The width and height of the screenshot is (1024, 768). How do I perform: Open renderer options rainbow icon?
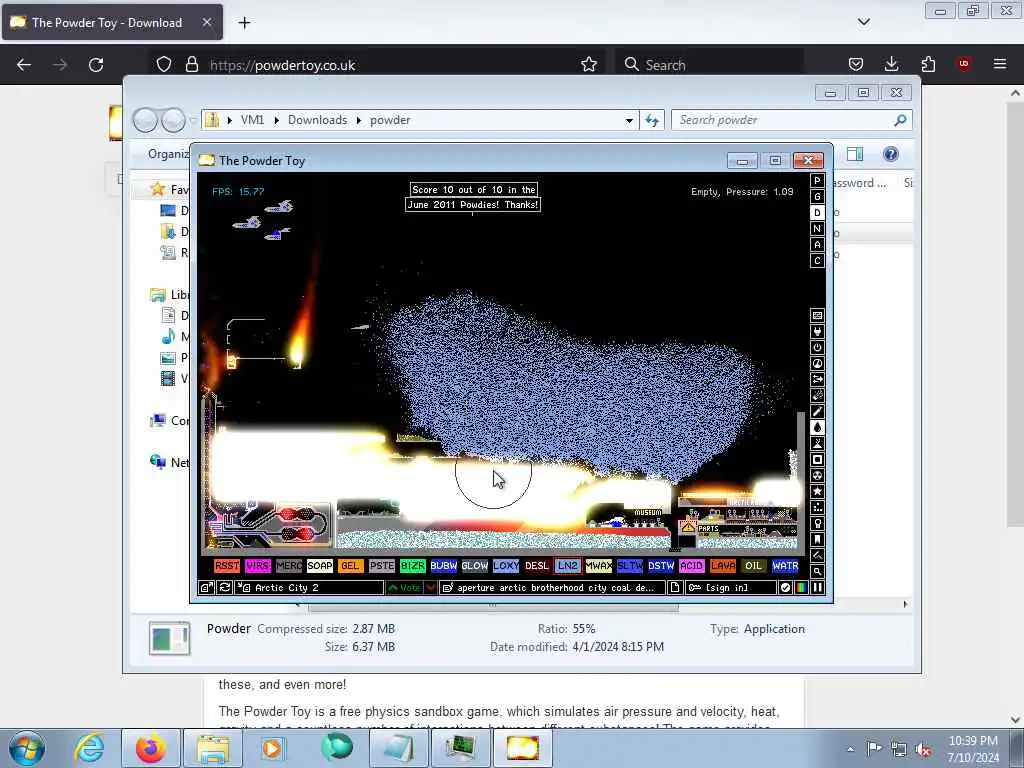(801, 588)
